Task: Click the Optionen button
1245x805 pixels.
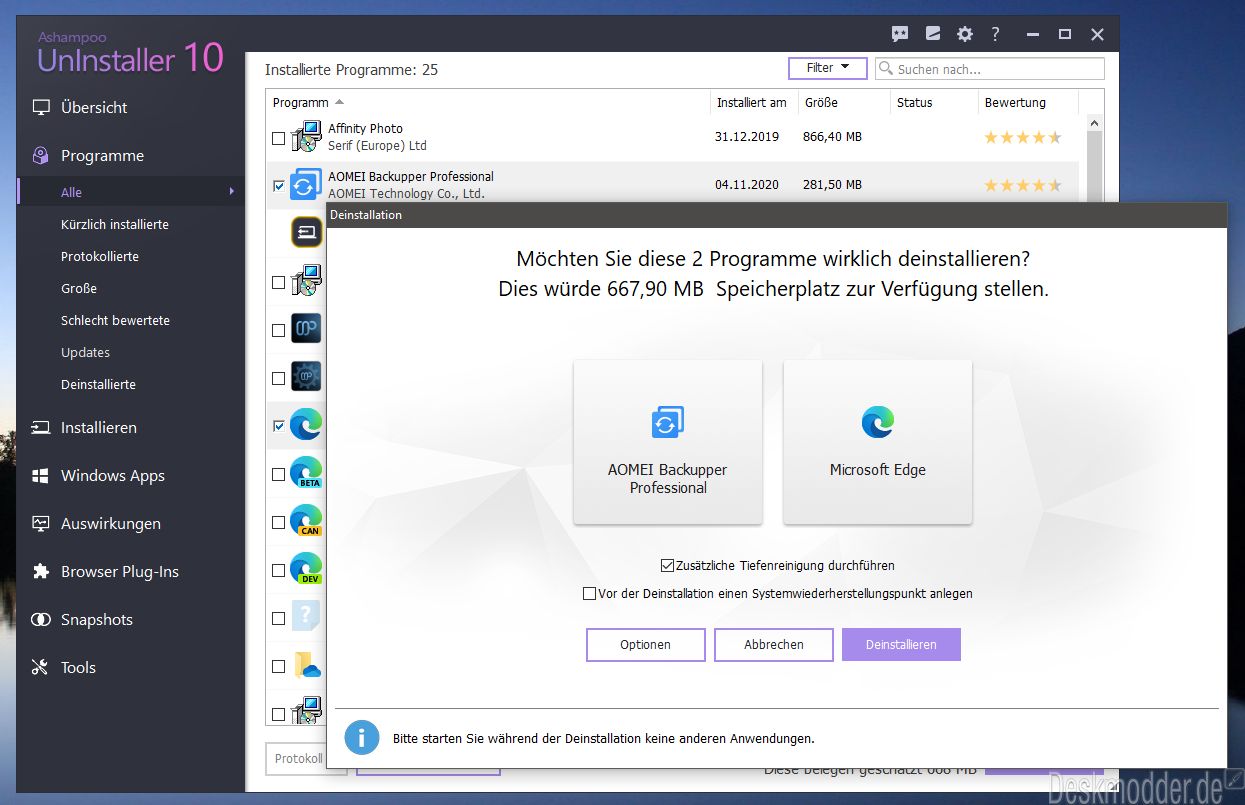Action: (646, 645)
